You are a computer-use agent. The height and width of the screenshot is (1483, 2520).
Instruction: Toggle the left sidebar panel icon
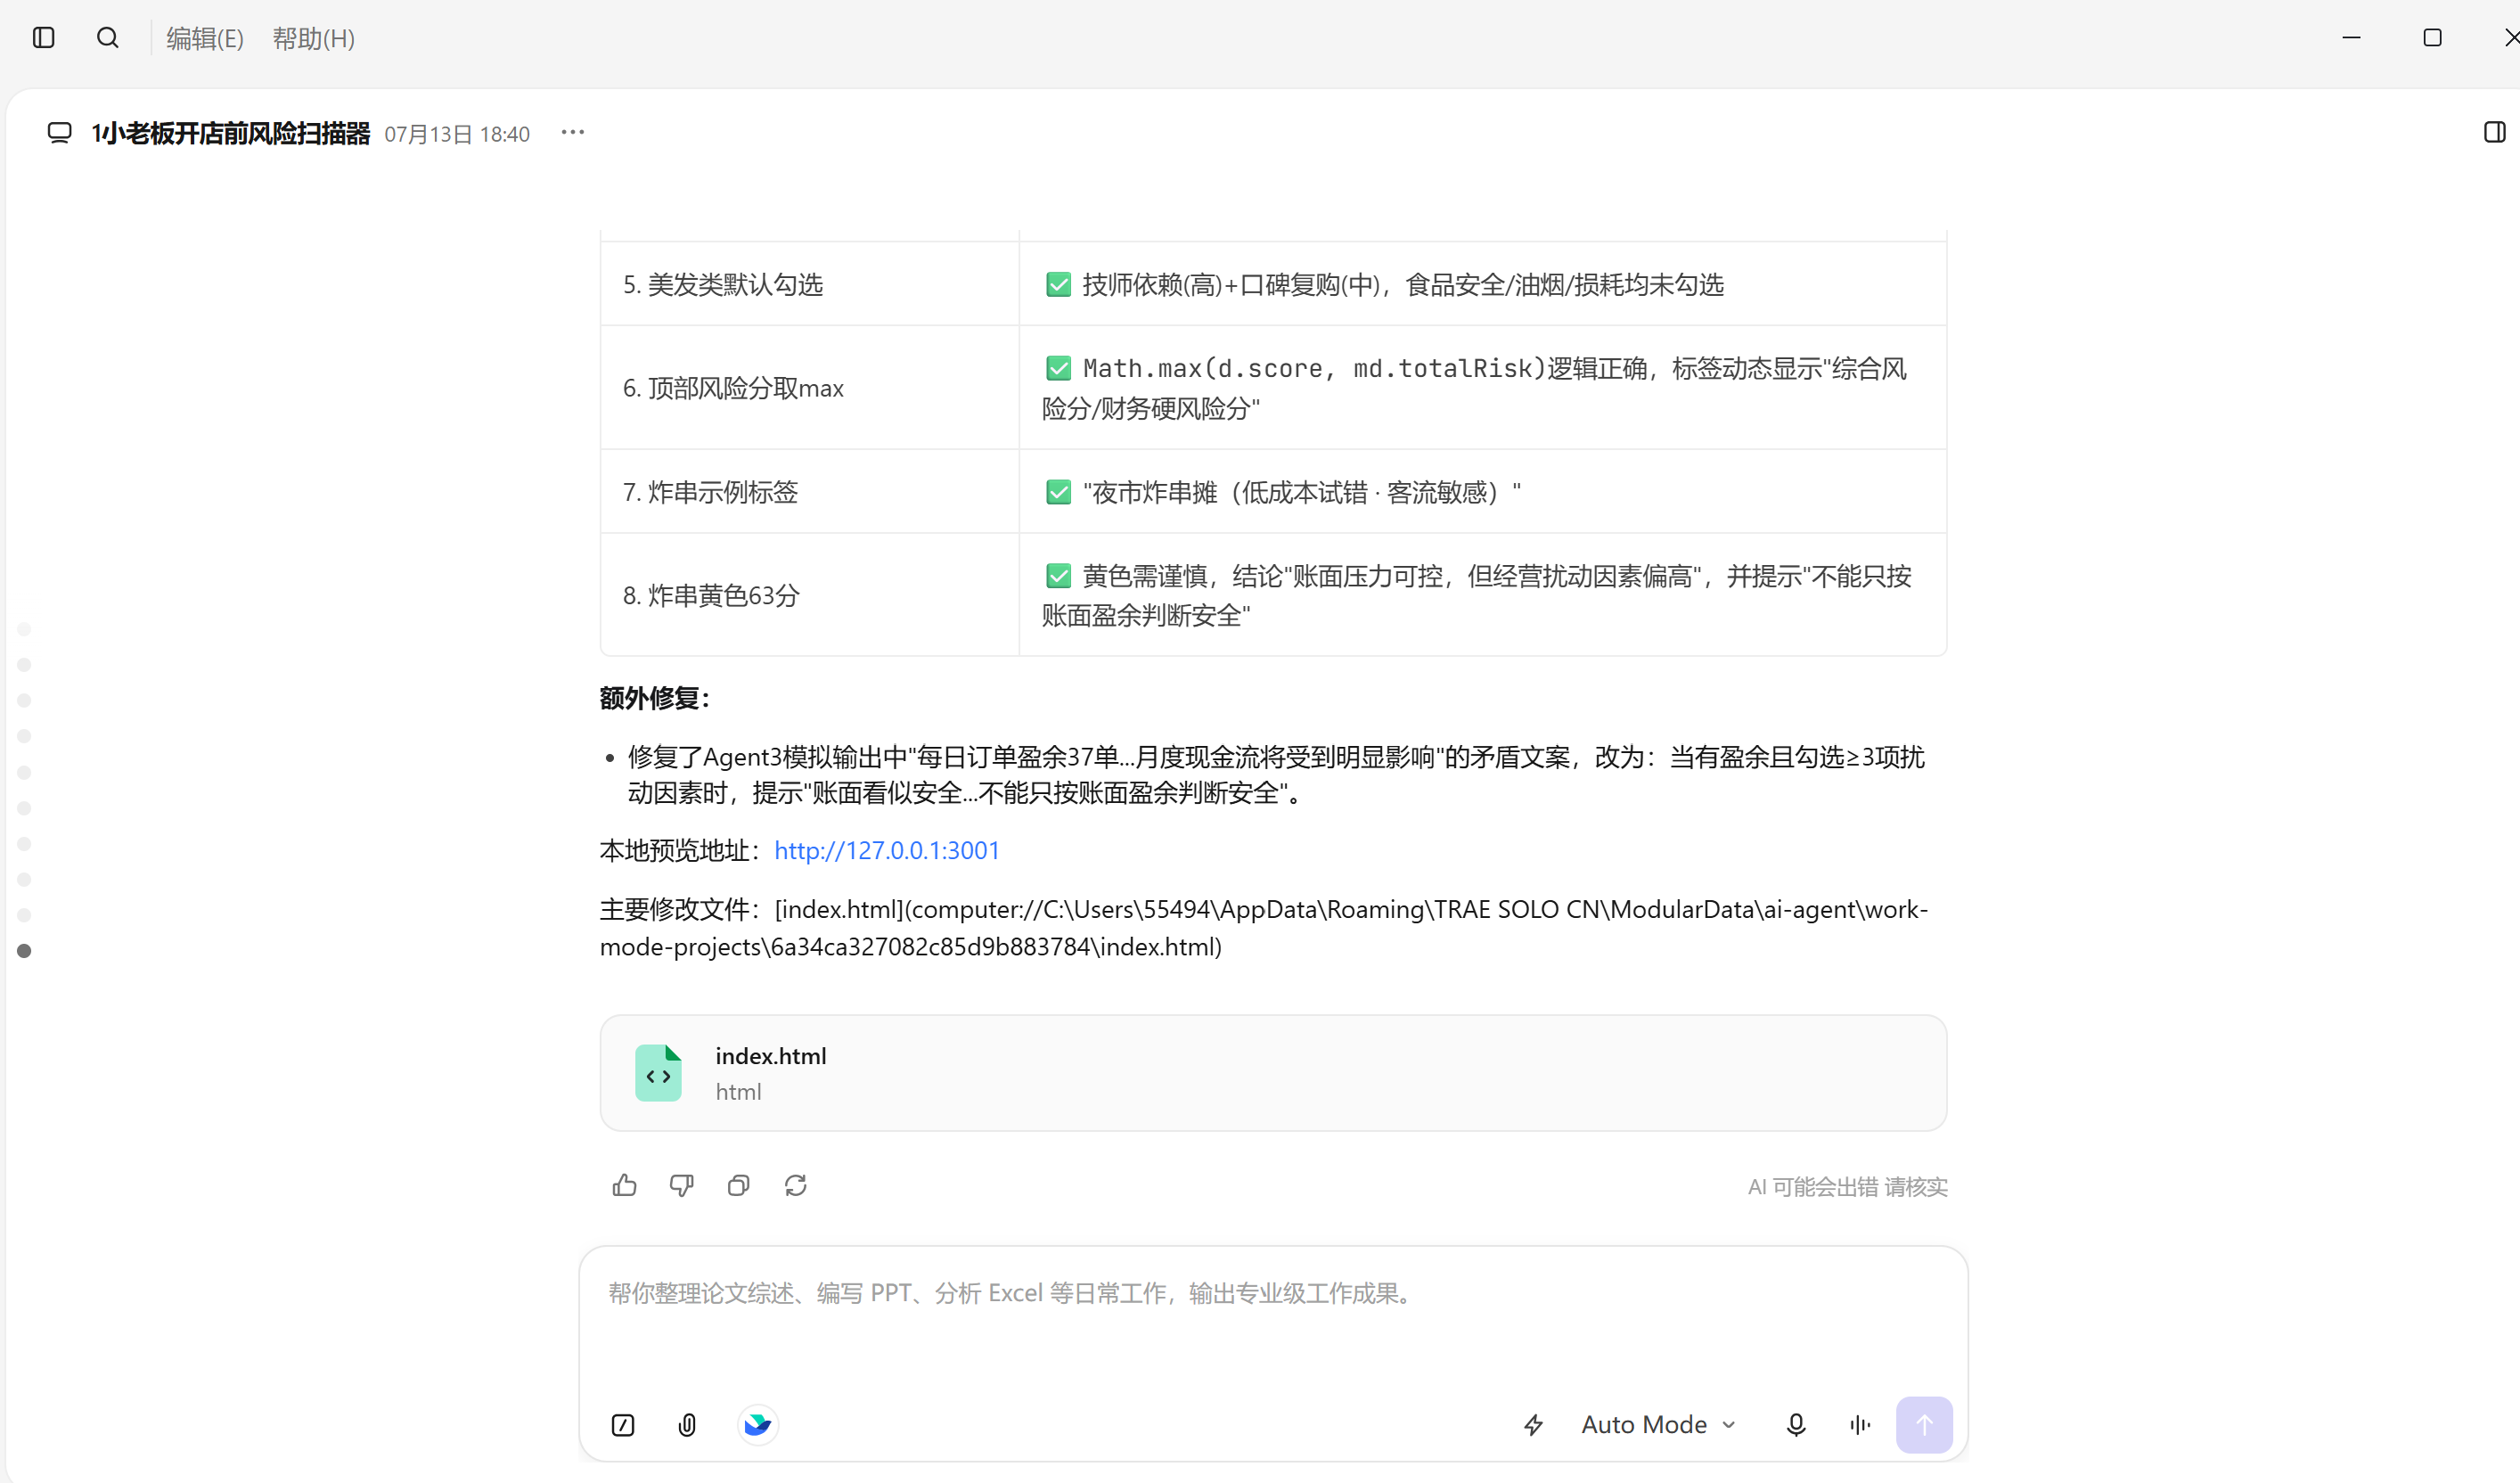[43, 38]
